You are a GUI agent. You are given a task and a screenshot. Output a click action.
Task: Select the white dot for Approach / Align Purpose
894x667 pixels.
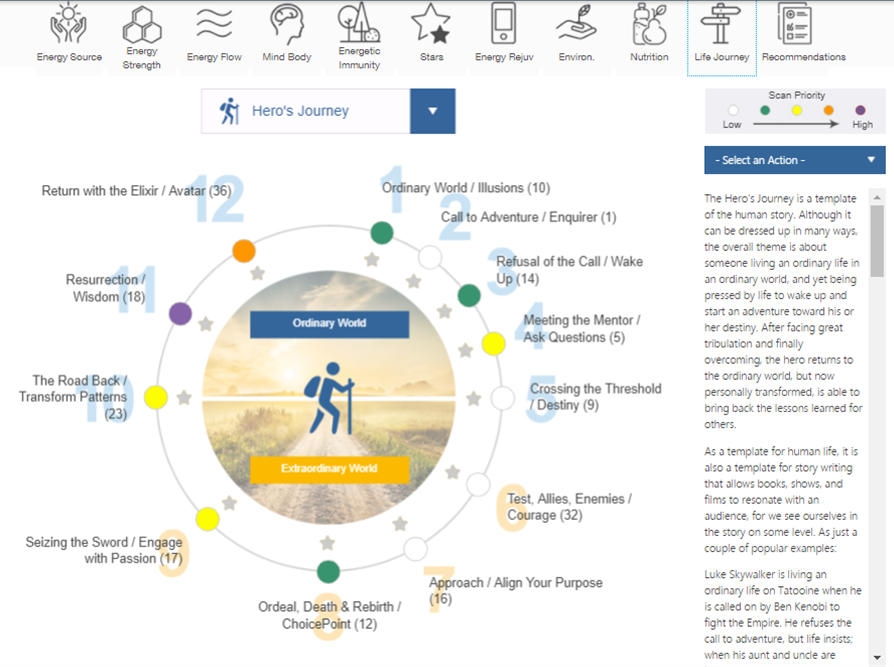[x=415, y=549]
